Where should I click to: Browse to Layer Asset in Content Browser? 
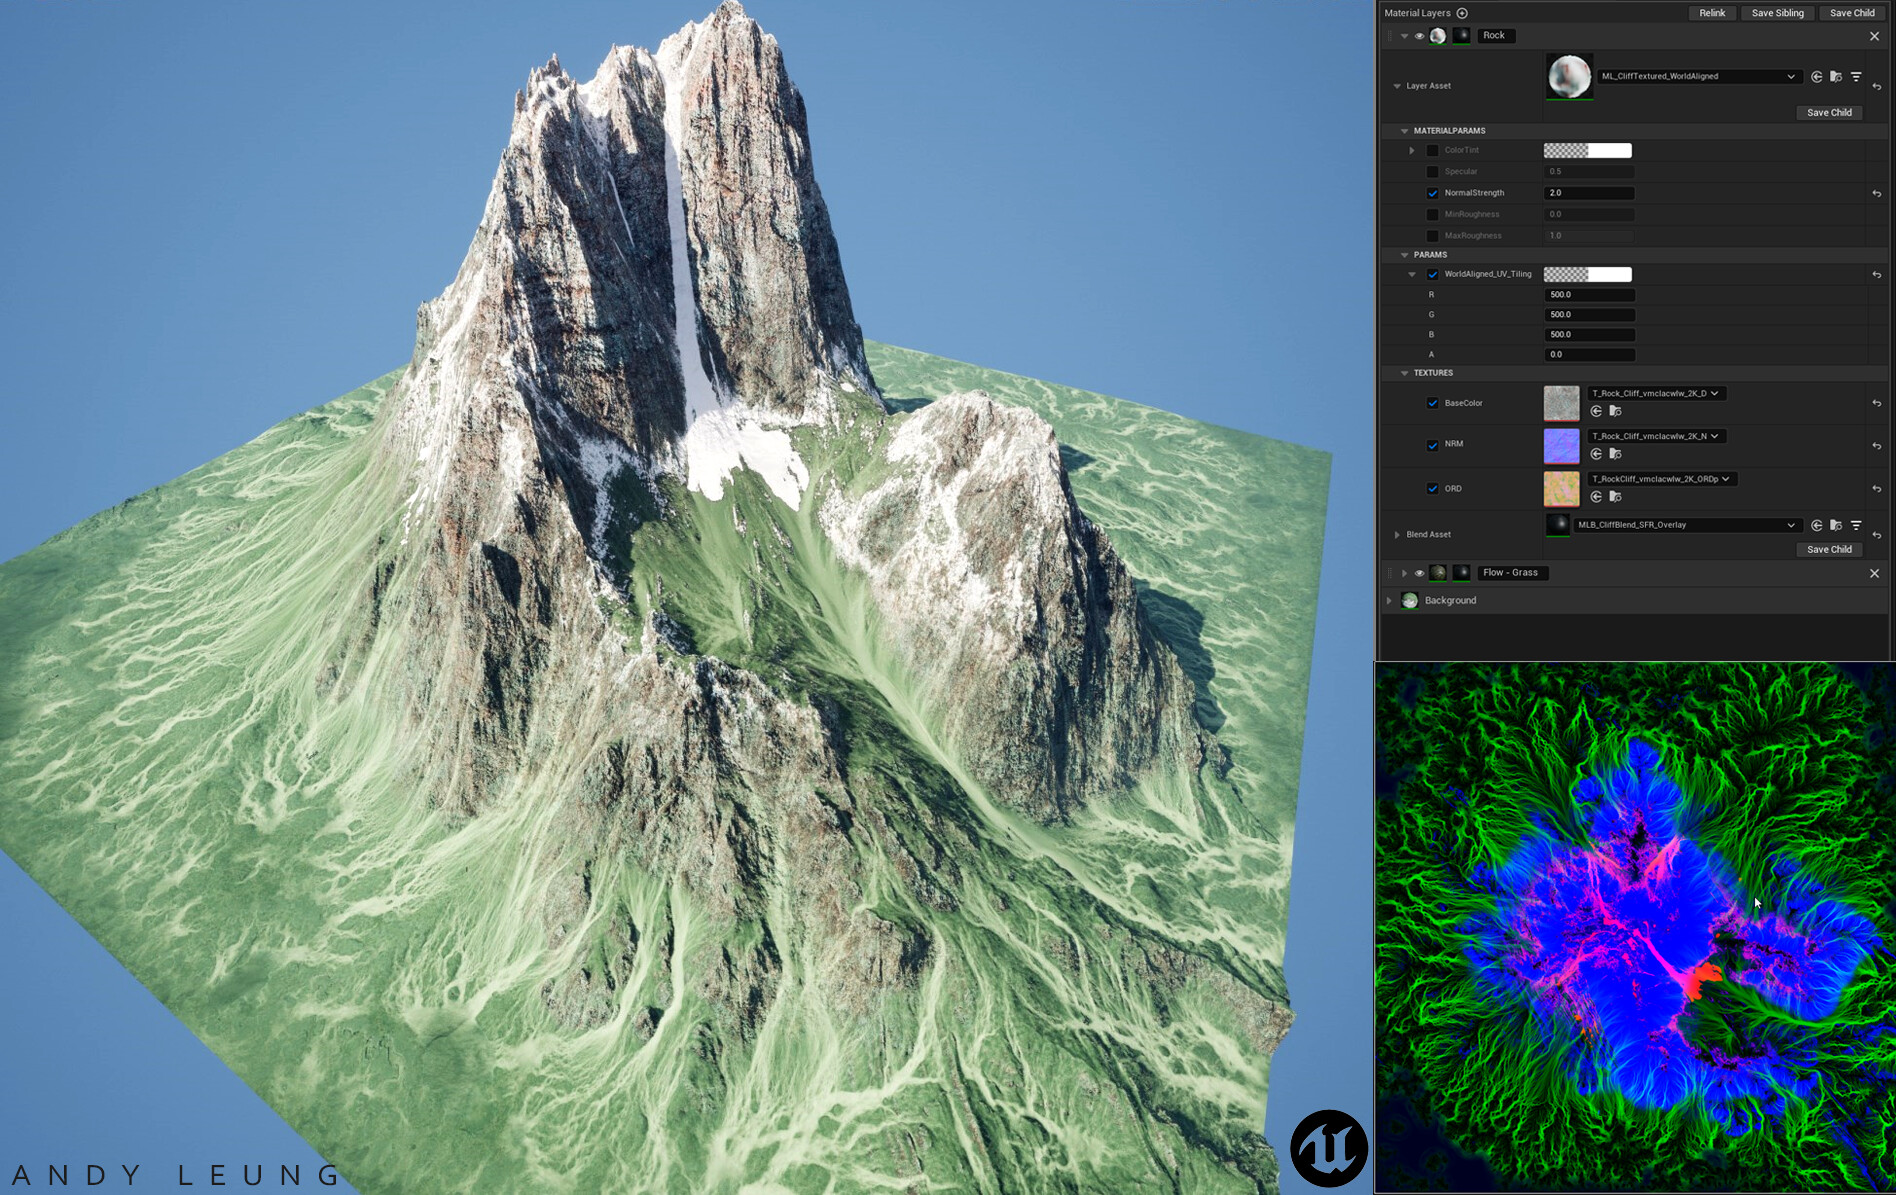coord(1835,77)
